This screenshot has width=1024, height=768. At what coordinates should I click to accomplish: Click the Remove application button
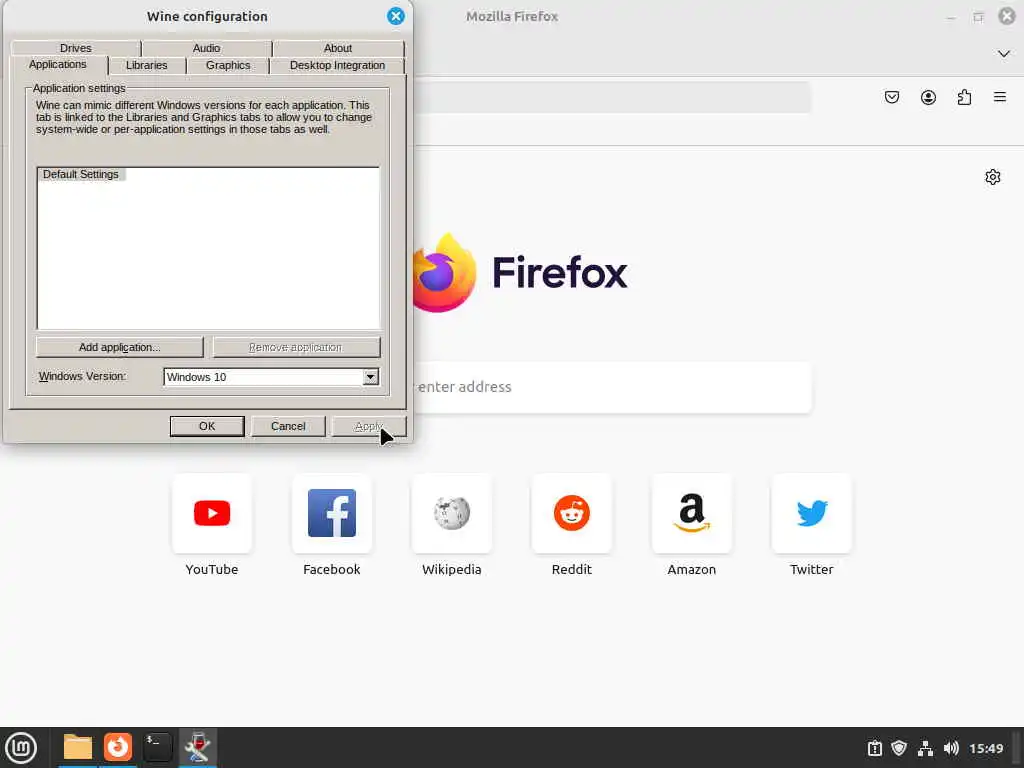click(296, 347)
